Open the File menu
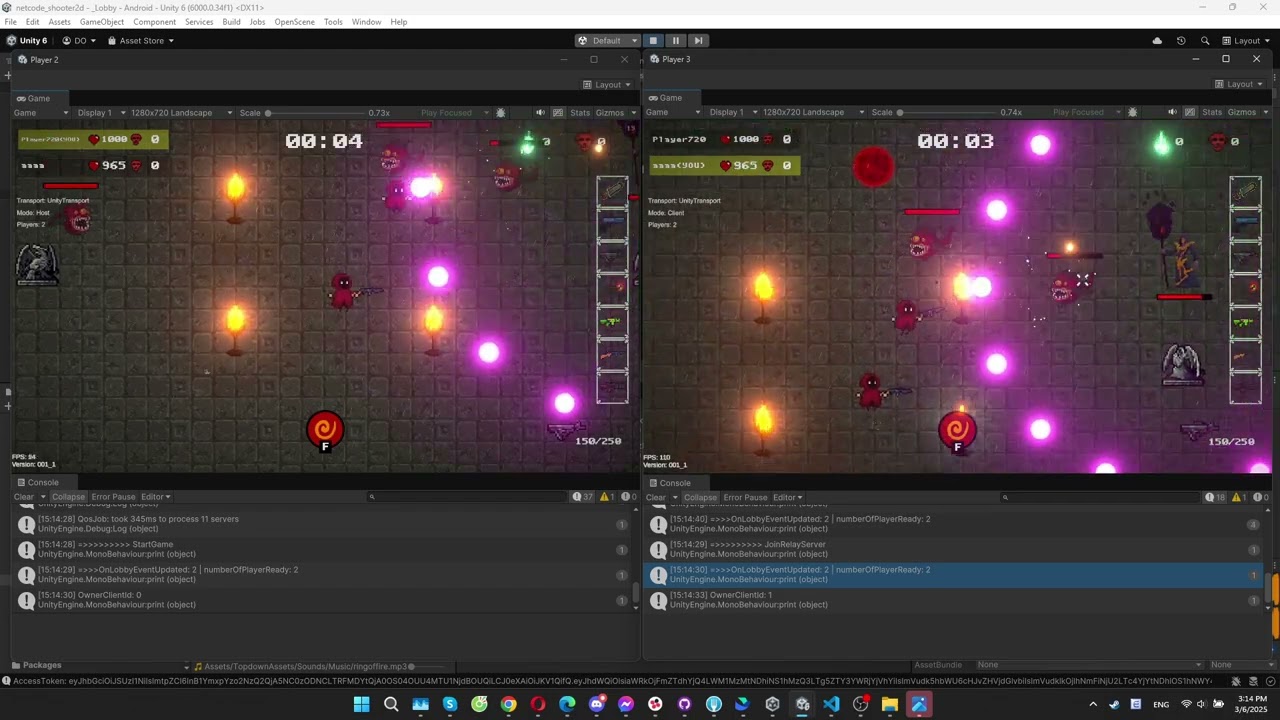The height and width of the screenshot is (720, 1280). (10, 22)
